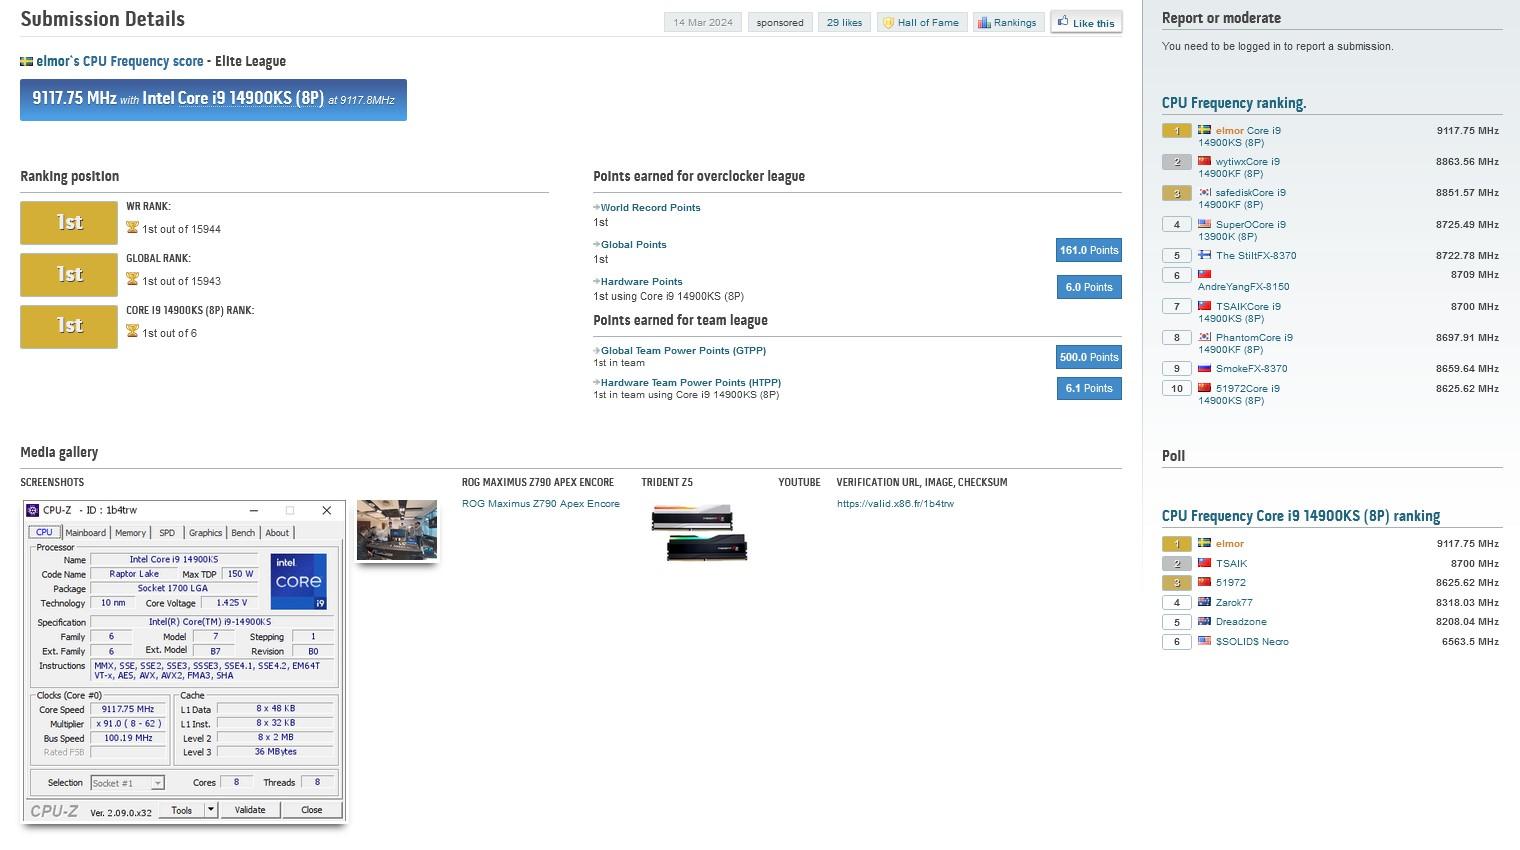This screenshot has height=850, width=1520.
Task: Click the 8863.56 MHz value in the ranking
Action: tap(1467, 161)
